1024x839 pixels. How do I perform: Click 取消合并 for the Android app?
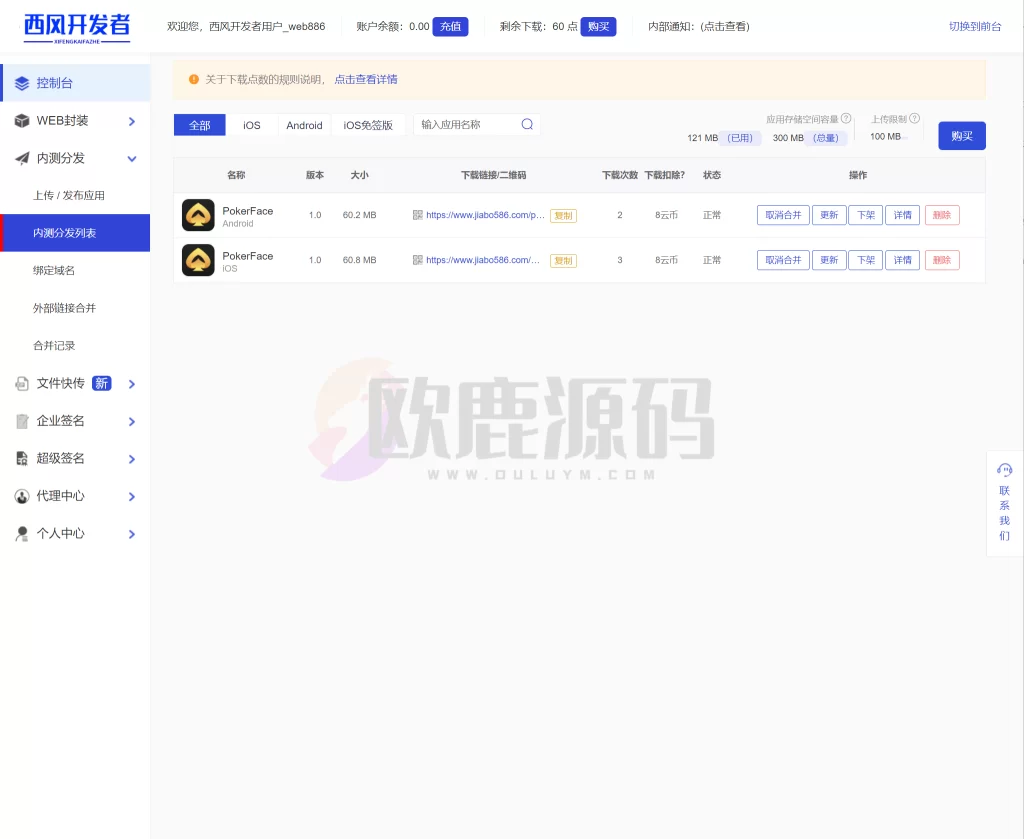pyautogui.click(x=782, y=214)
